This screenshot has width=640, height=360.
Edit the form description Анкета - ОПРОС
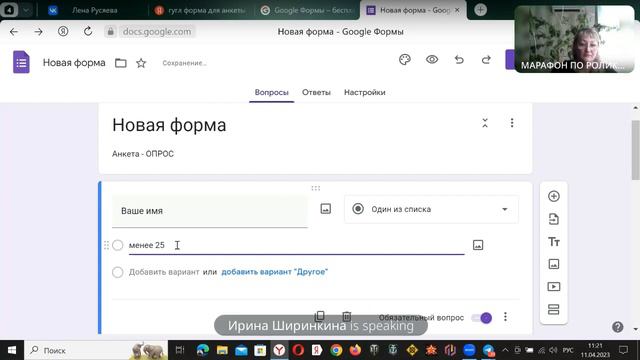[x=143, y=154]
